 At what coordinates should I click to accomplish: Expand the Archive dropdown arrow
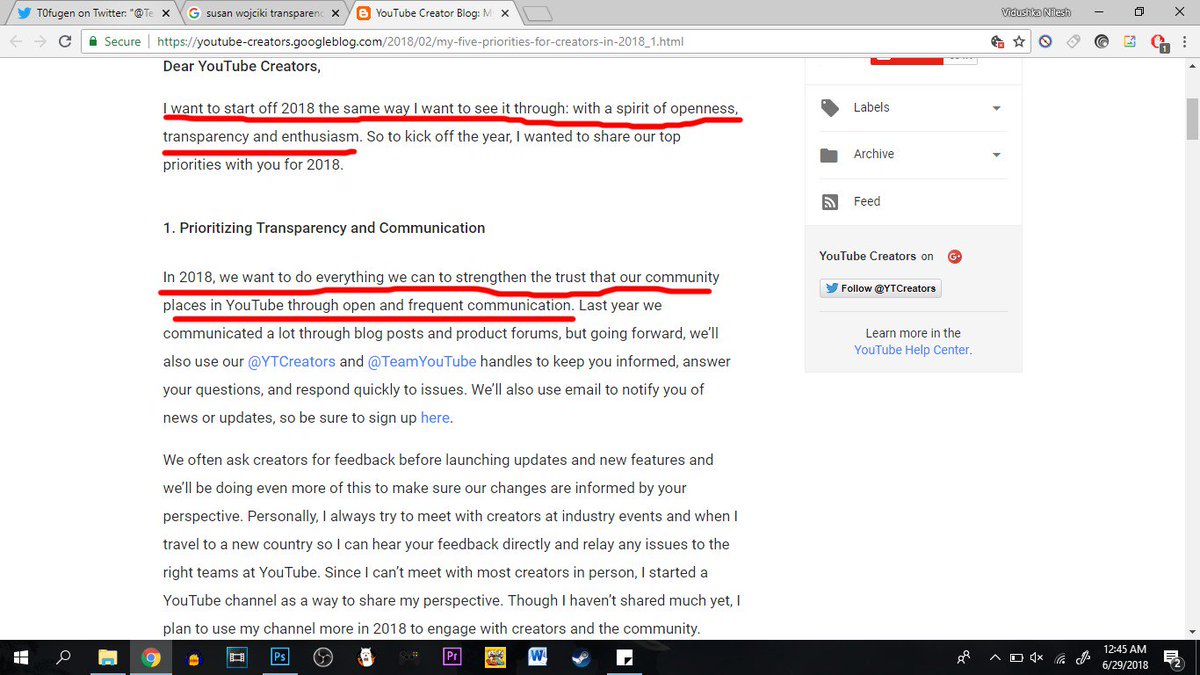[997, 155]
